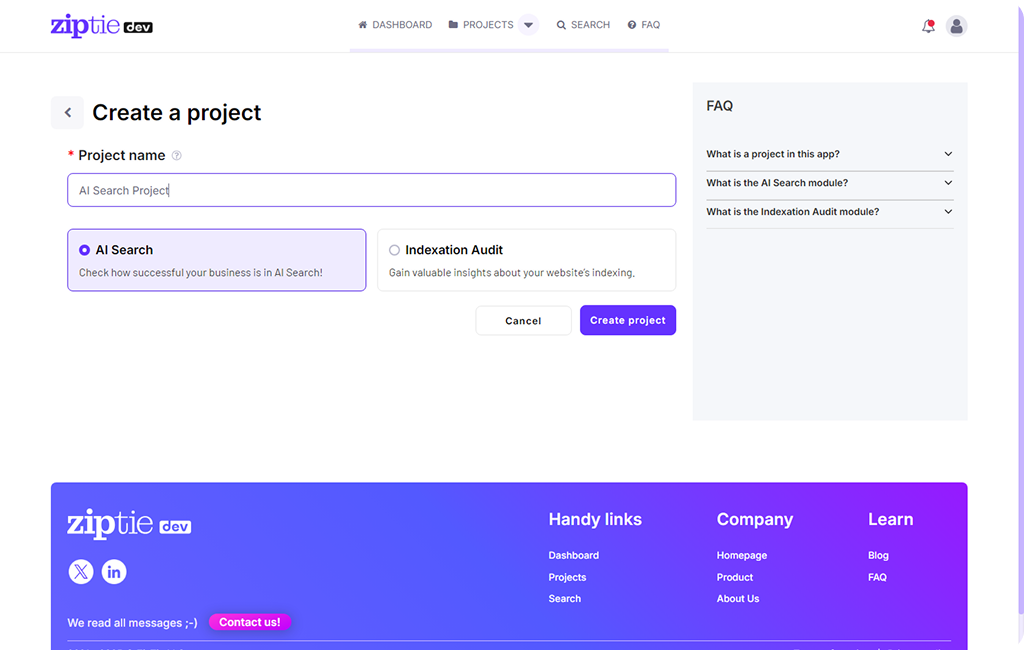
Task: Expand 'What is the AI Search module?' question
Action: (829, 183)
